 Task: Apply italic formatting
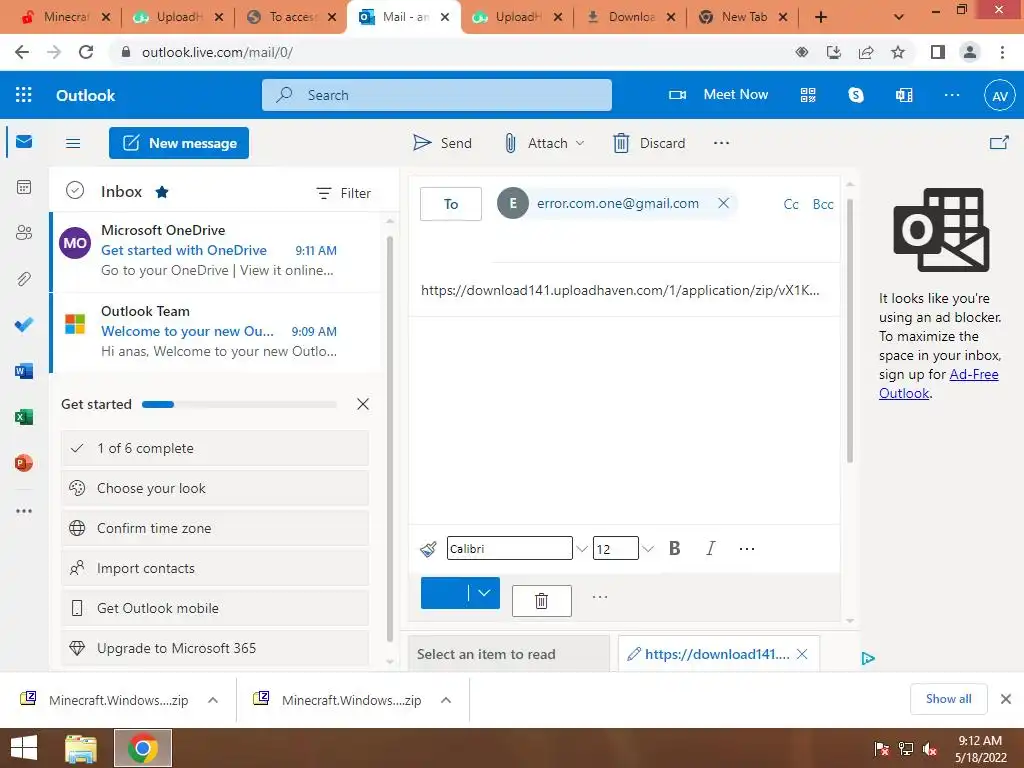point(711,549)
